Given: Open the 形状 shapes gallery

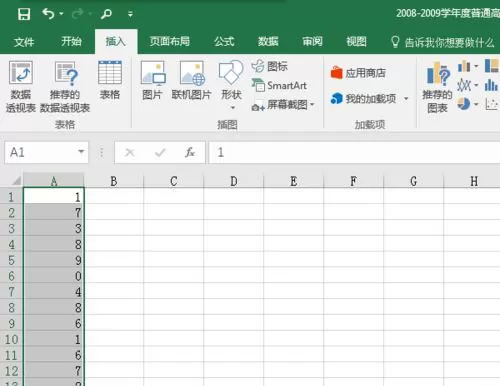Looking at the screenshot, I should [x=231, y=80].
